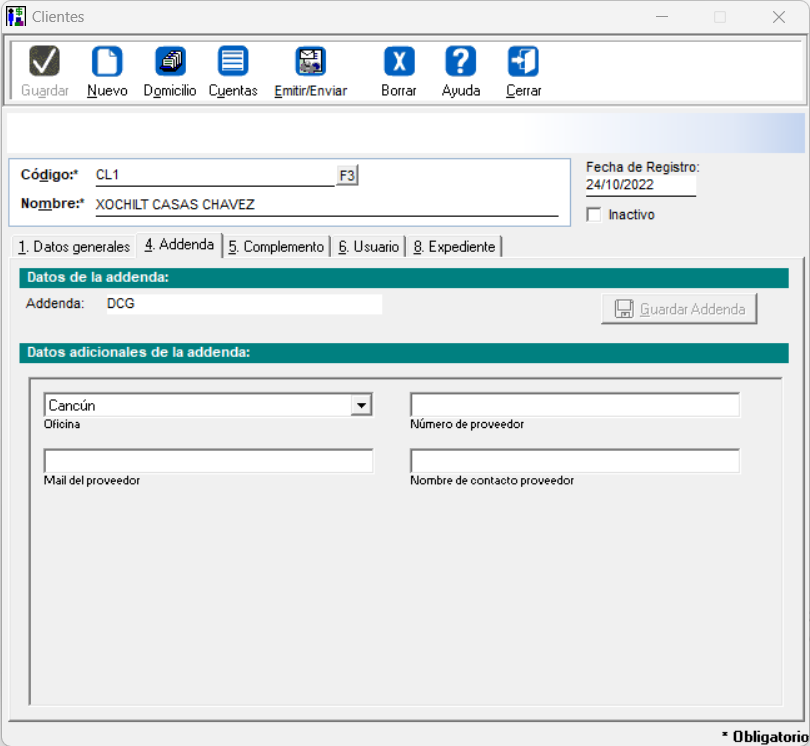Click the Cerrar exit icon
The image size is (810, 746).
pos(523,62)
